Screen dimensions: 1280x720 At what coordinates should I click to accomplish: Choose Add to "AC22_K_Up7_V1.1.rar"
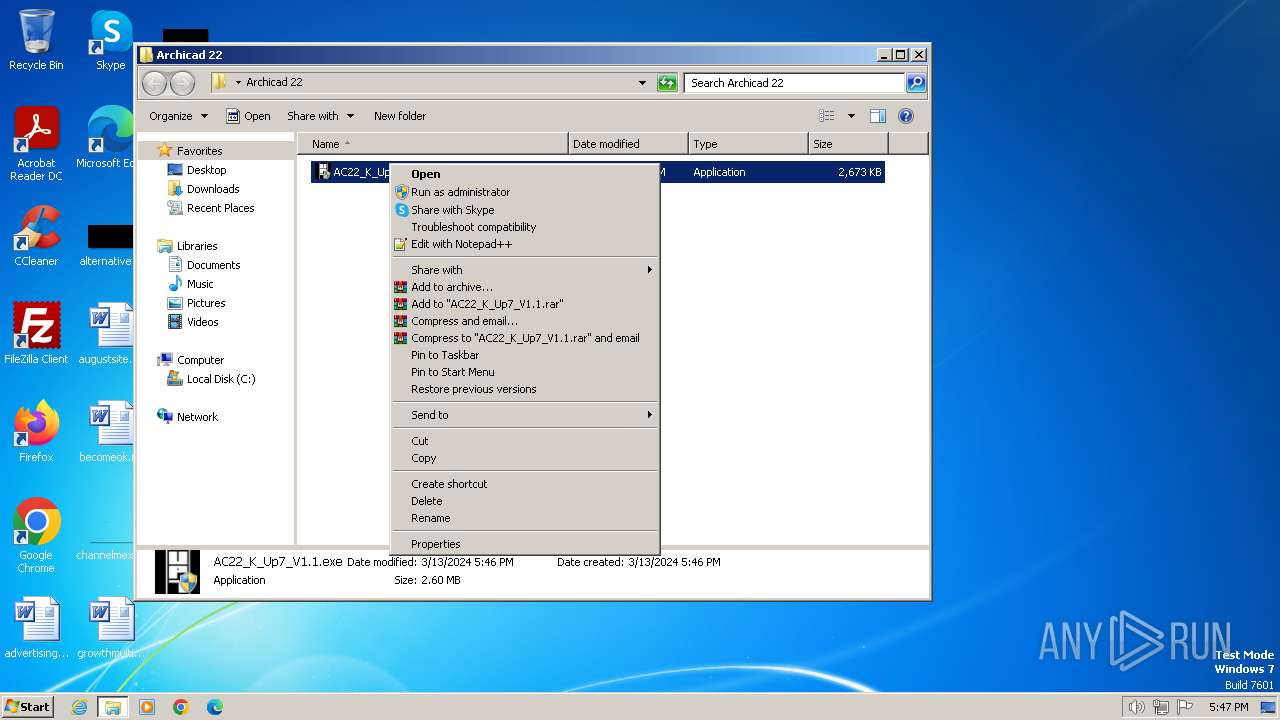525,303
